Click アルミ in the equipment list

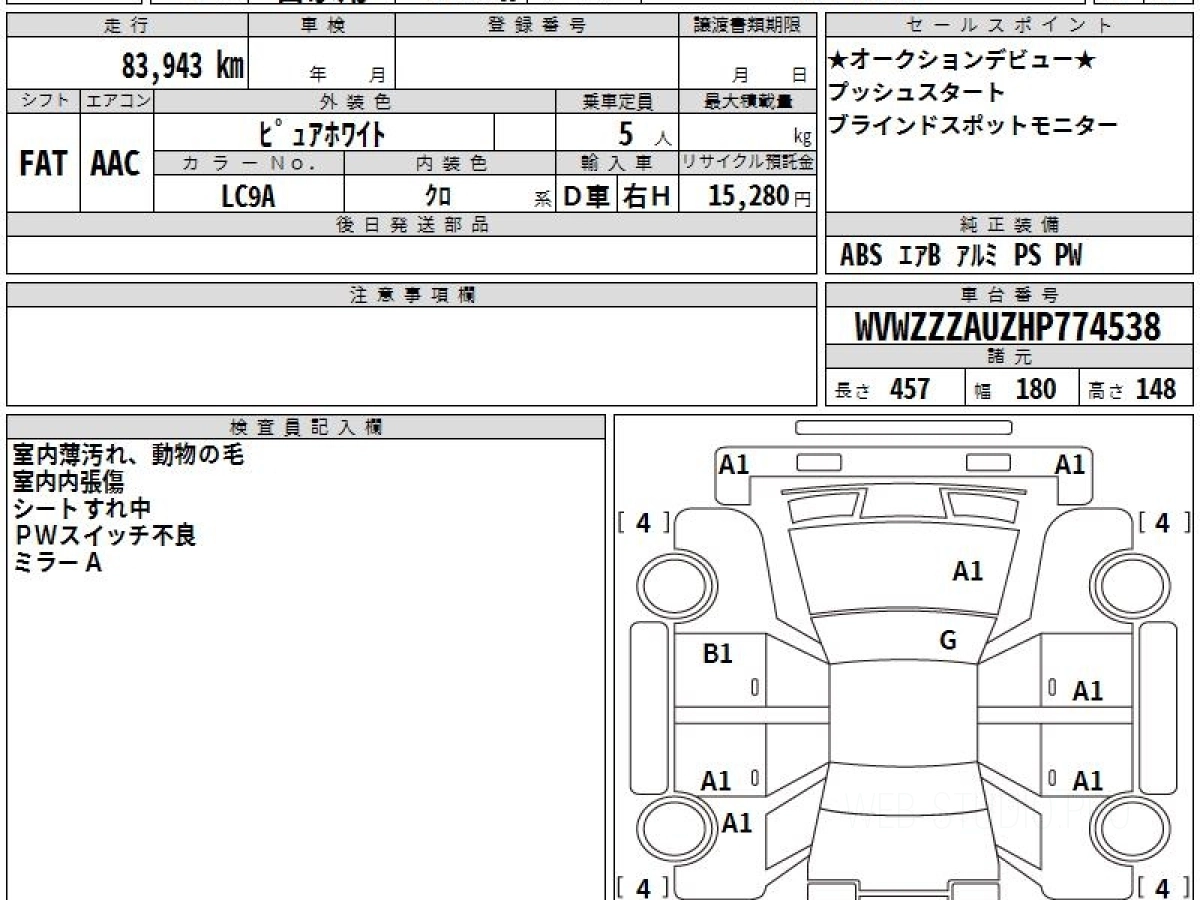pos(977,256)
